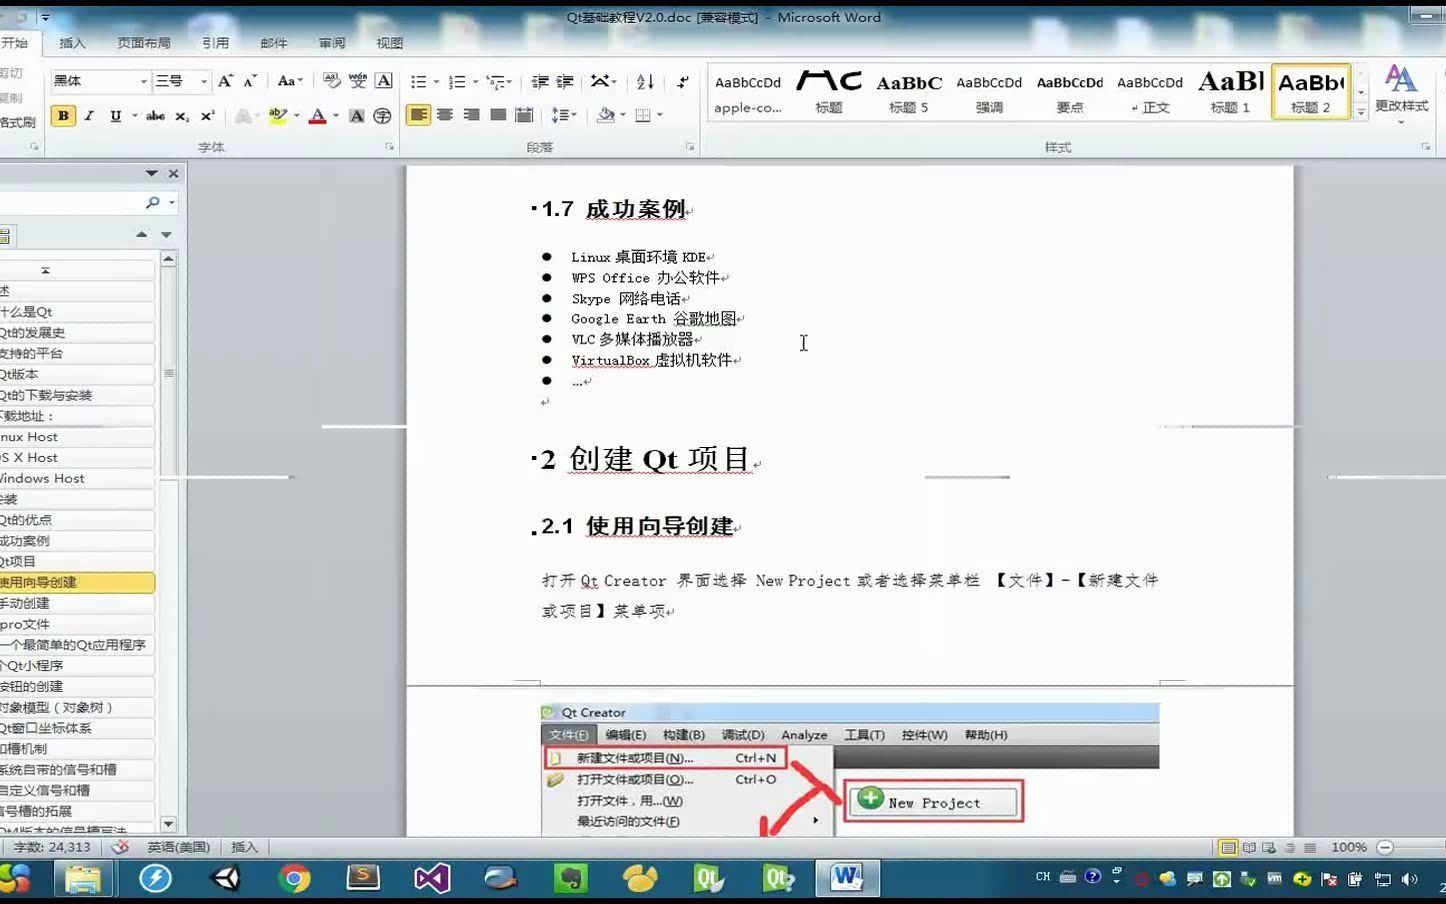Open the 邮件 ribbon tab

pos(273,43)
